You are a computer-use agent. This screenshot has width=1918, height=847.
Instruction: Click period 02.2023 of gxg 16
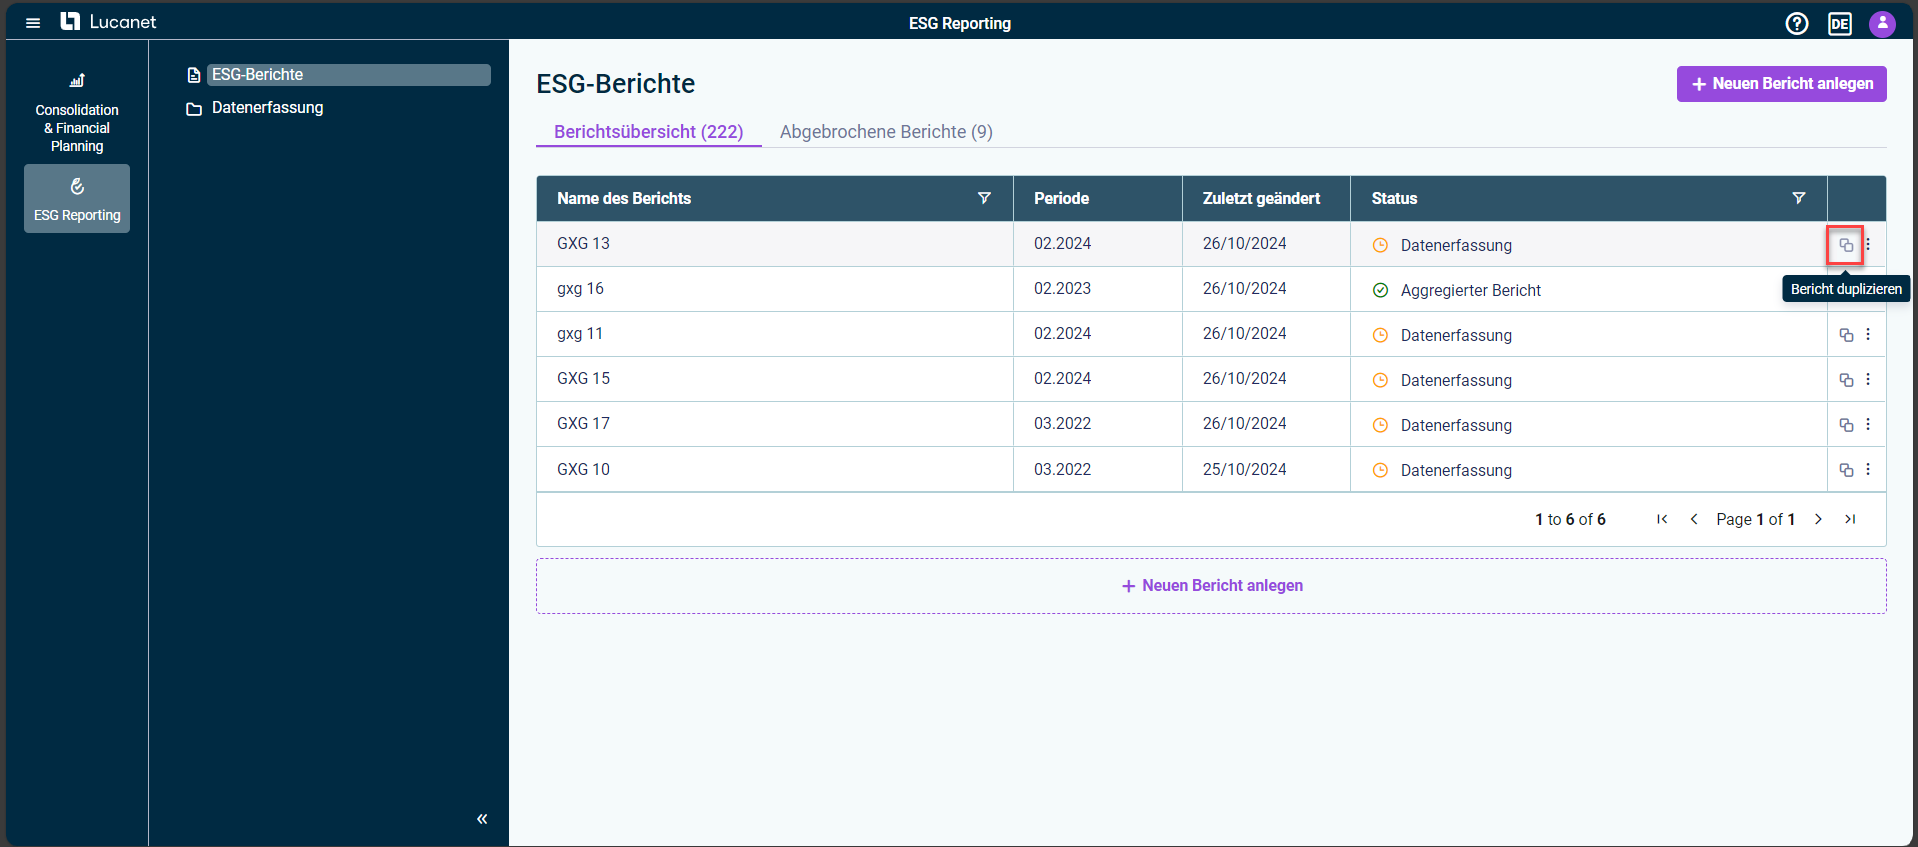[x=1062, y=288]
